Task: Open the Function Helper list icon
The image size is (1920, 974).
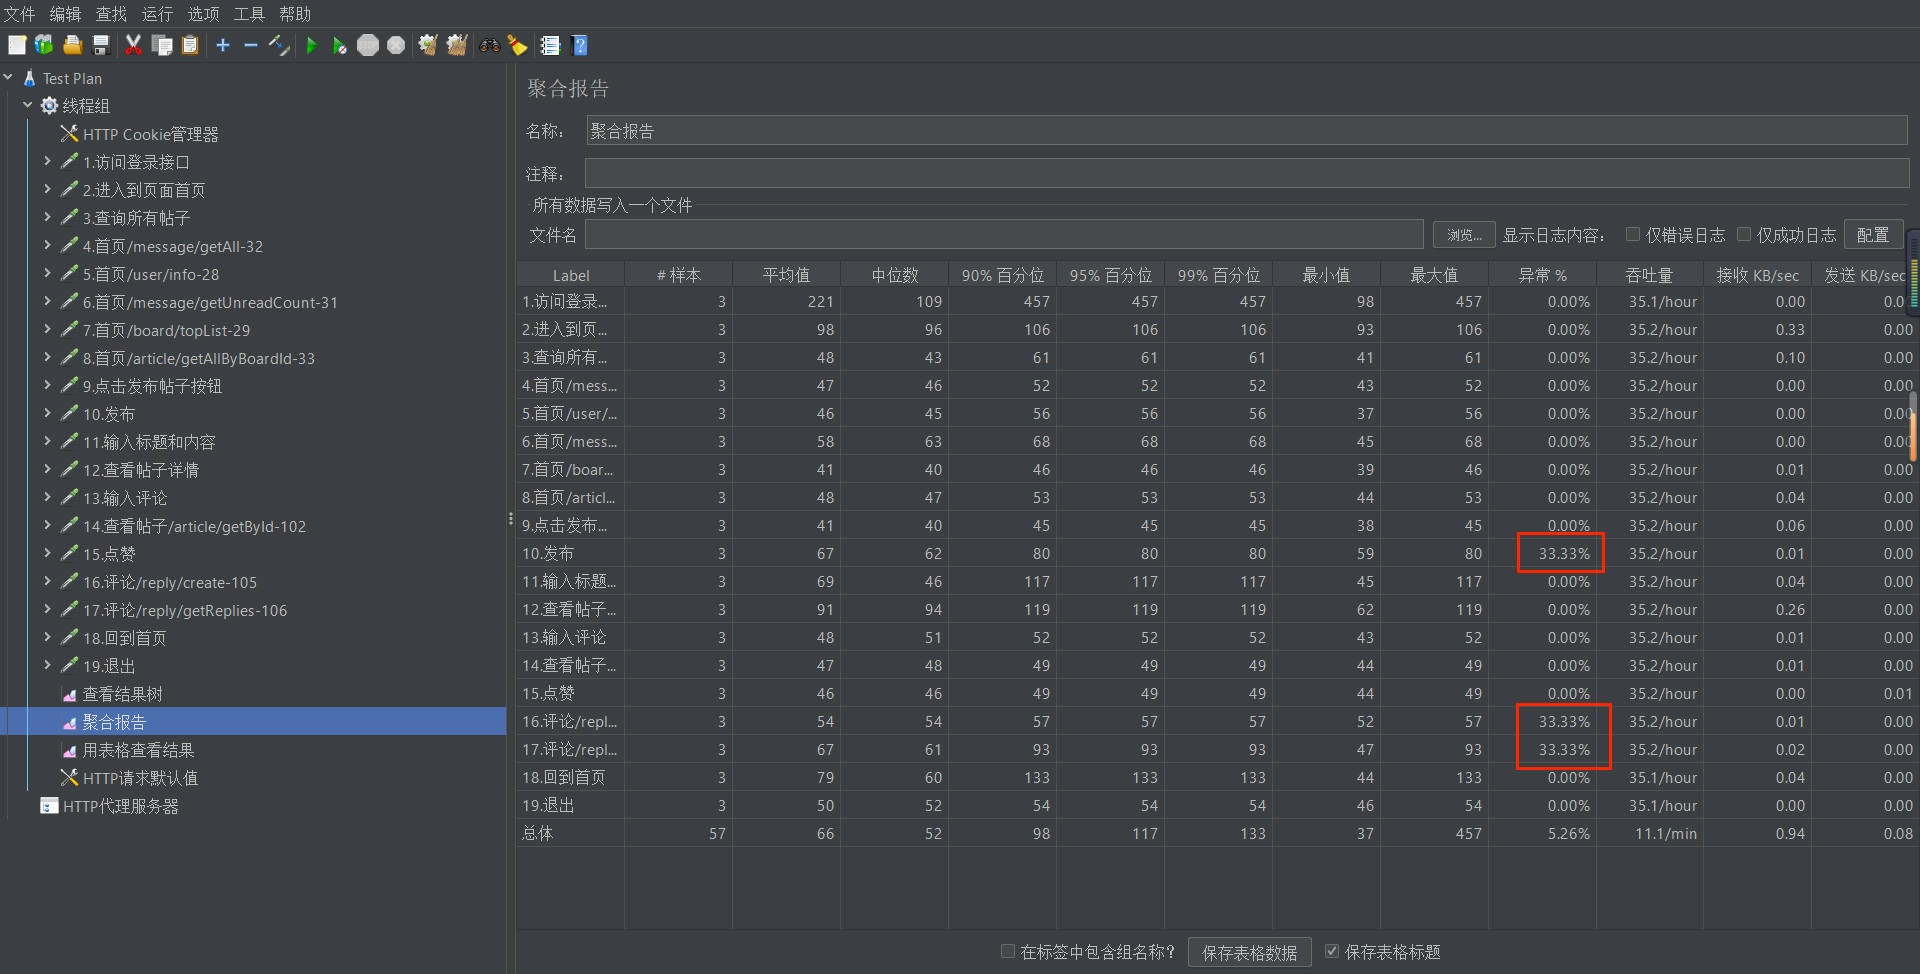Action: tap(550, 45)
